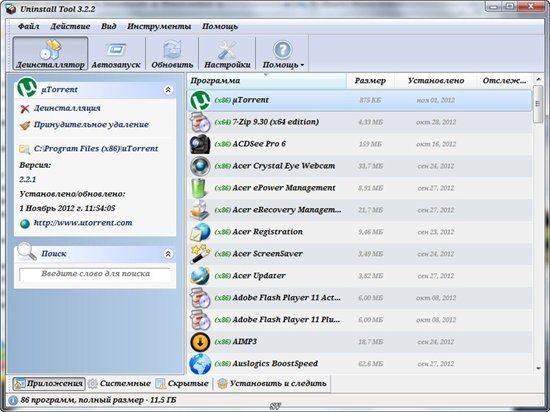
Task: Open the Вид menu
Action: [x=109, y=26]
